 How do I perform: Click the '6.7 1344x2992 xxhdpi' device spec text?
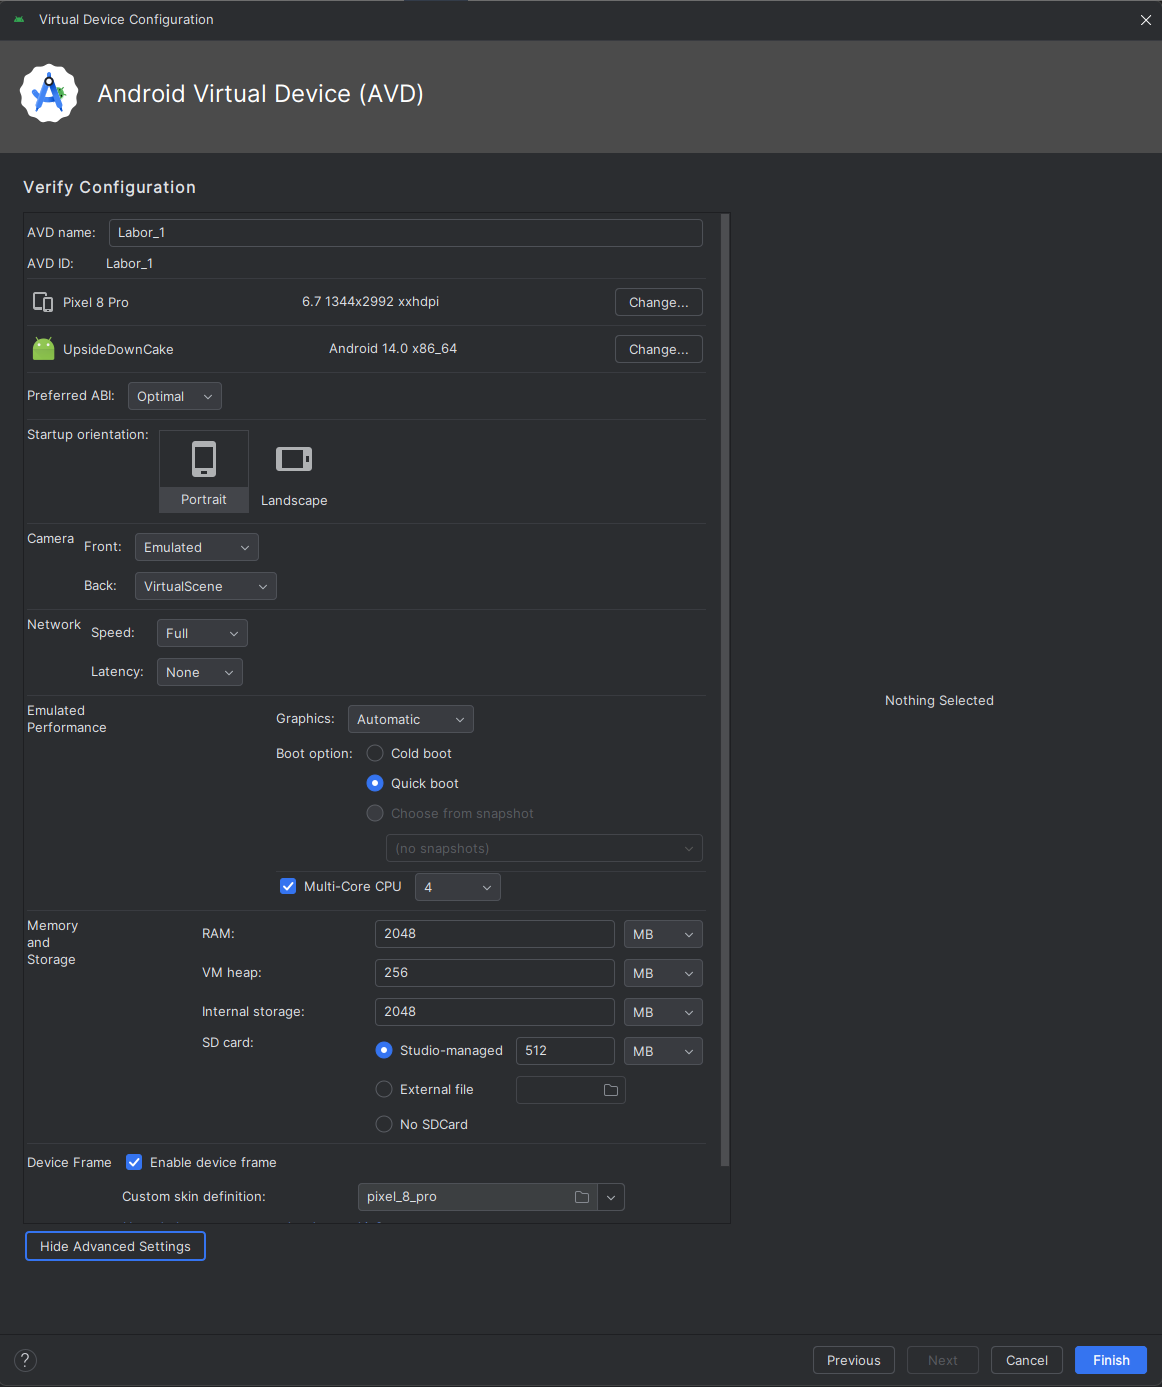tap(371, 301)
